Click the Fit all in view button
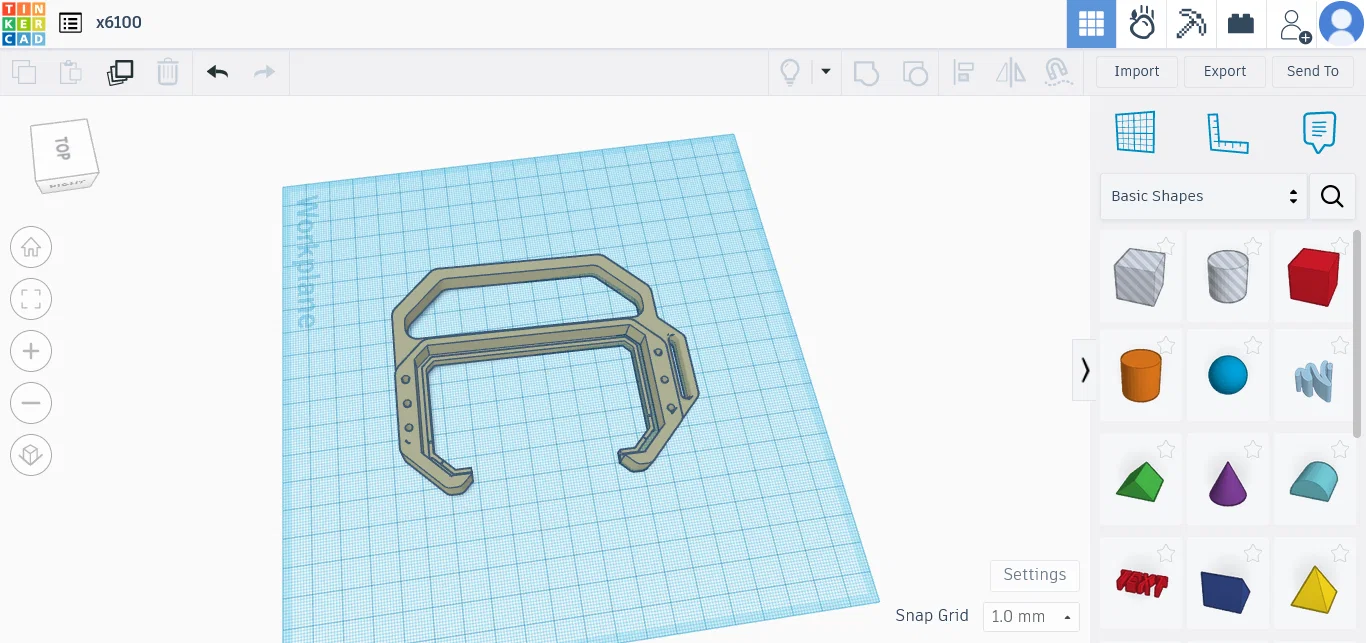Screen dimensions: 1366x643 point(31,299)
